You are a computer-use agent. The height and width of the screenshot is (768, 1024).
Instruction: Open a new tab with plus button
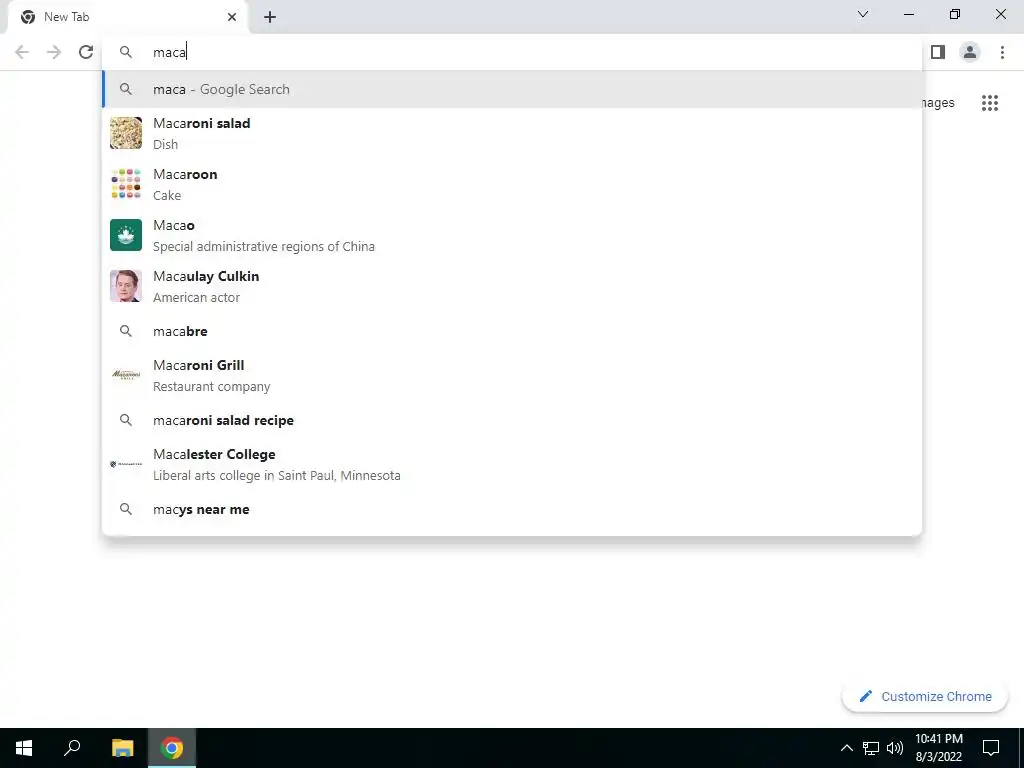point(270,17)
